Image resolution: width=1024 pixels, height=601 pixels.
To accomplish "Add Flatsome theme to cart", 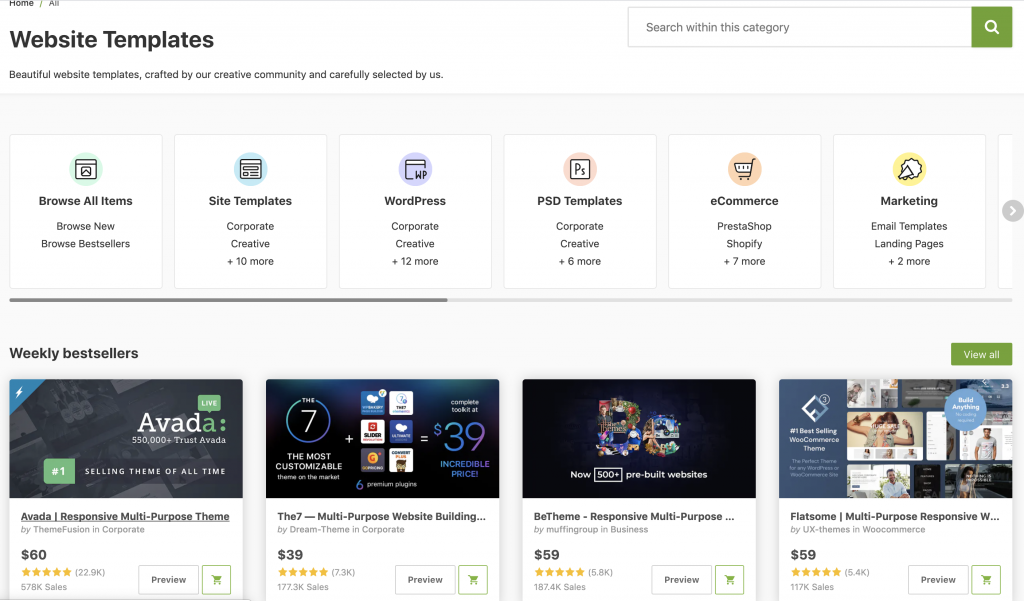I will click(x=986, y=579).
